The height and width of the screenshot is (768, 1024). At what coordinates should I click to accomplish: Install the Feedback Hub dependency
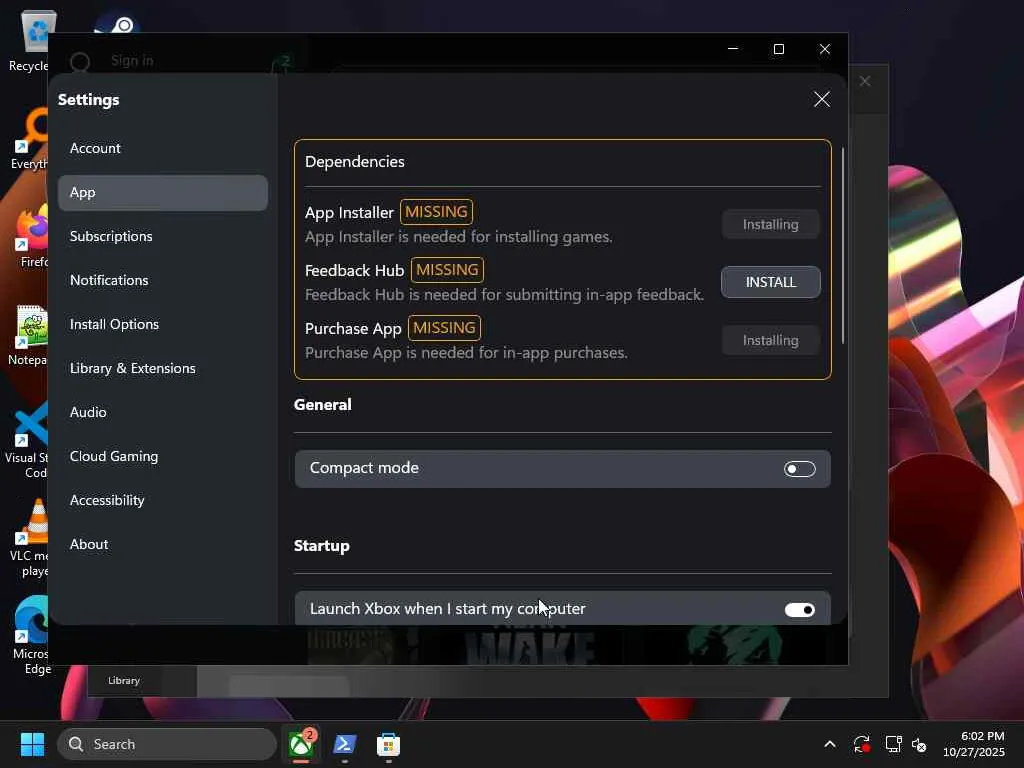(771, 282)
